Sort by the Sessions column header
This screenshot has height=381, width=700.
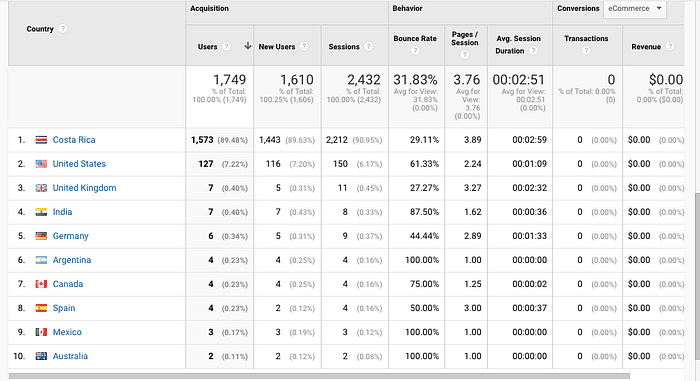pos(344,46)
